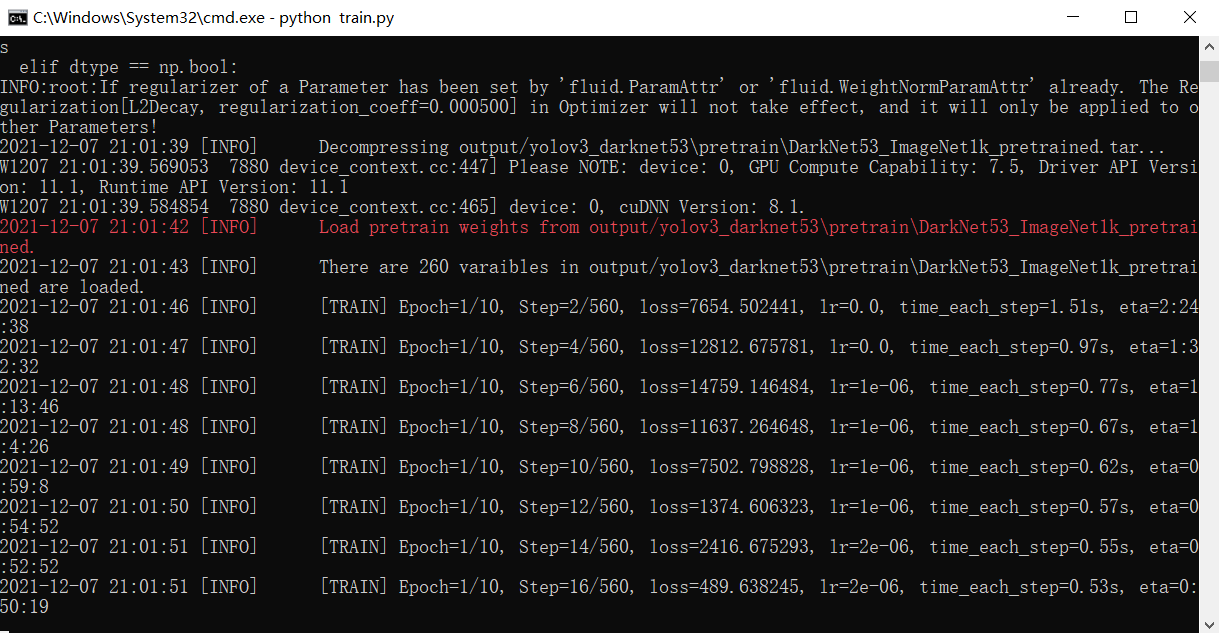Click the scrollbar down arrow

pyautogui.click(x=1209, y=624)
